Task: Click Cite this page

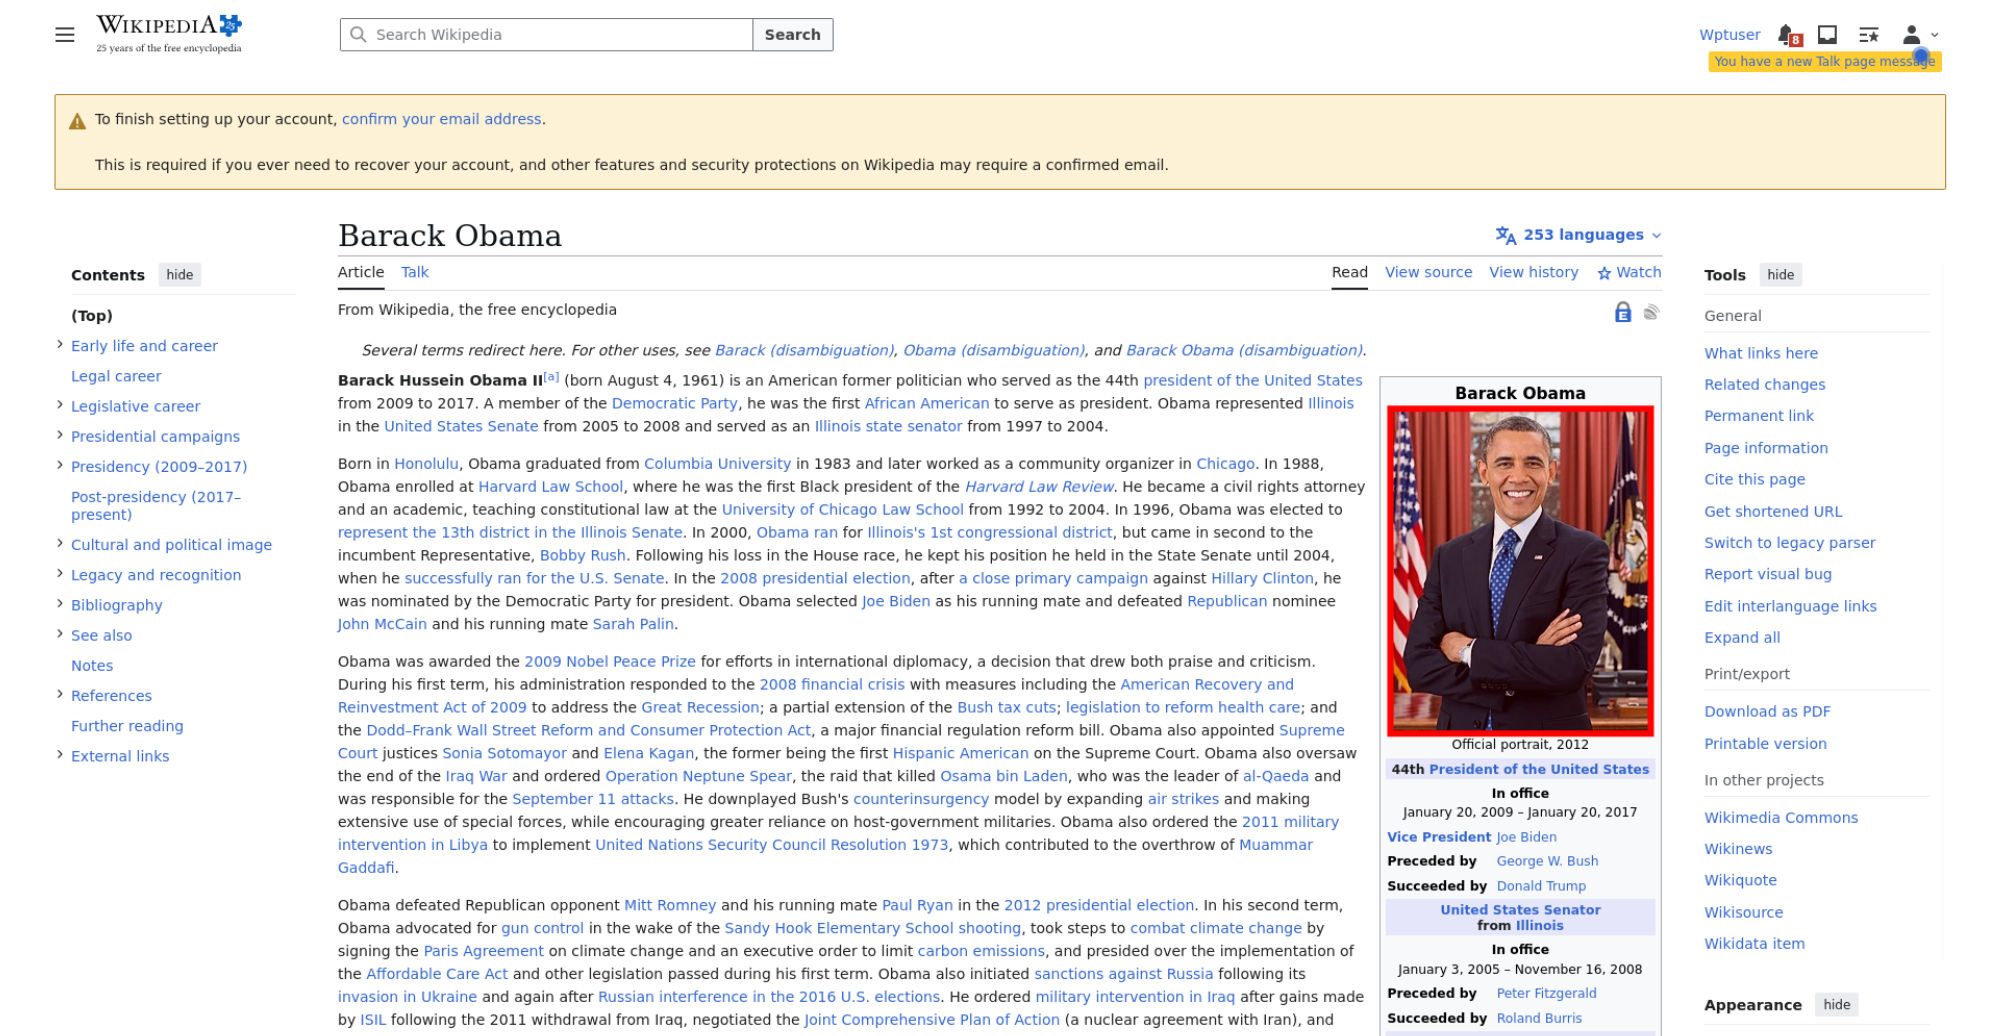Action: click(x=1754, y=479)
